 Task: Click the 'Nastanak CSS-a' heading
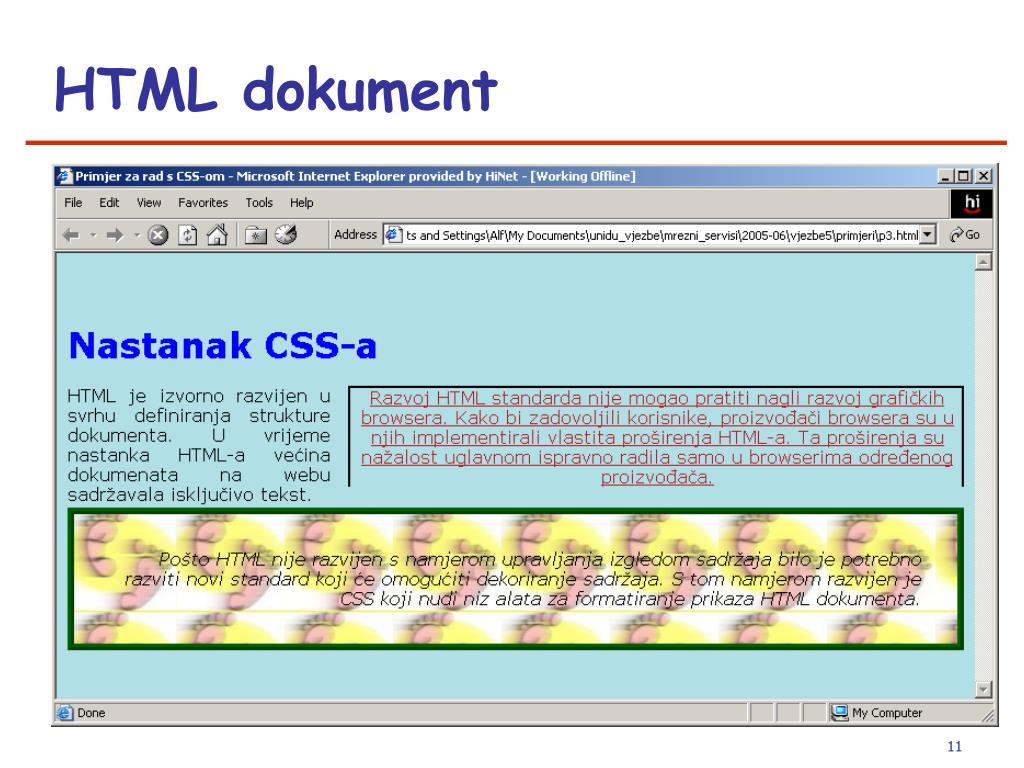[223, 345]
